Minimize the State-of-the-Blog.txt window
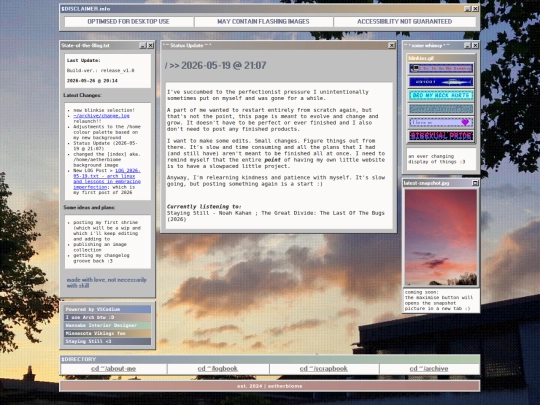The height and width of the screenshot is (405, 540). point(143,45)
